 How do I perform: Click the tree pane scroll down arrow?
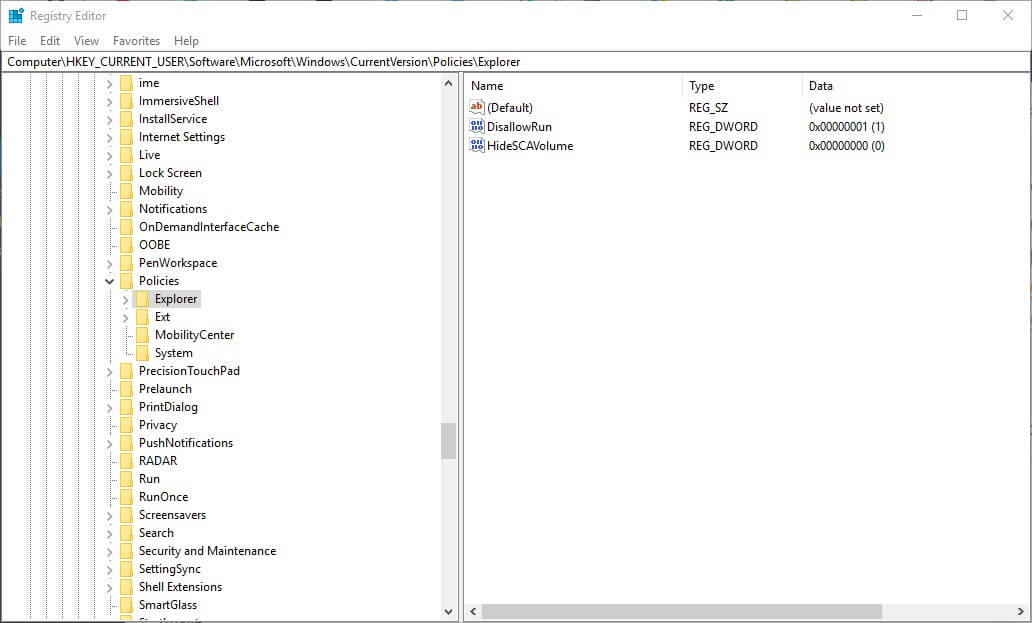point(449,611)
